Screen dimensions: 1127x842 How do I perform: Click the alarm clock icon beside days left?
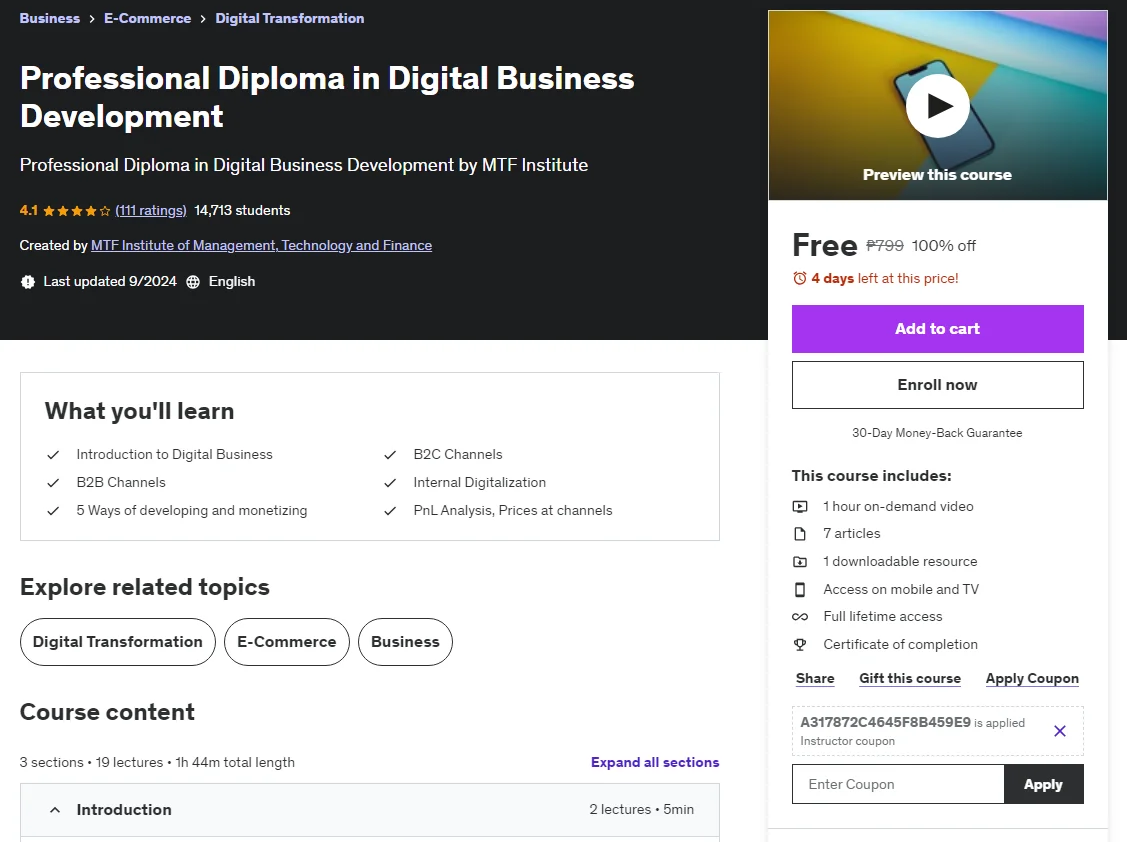(x=799, y=278)
